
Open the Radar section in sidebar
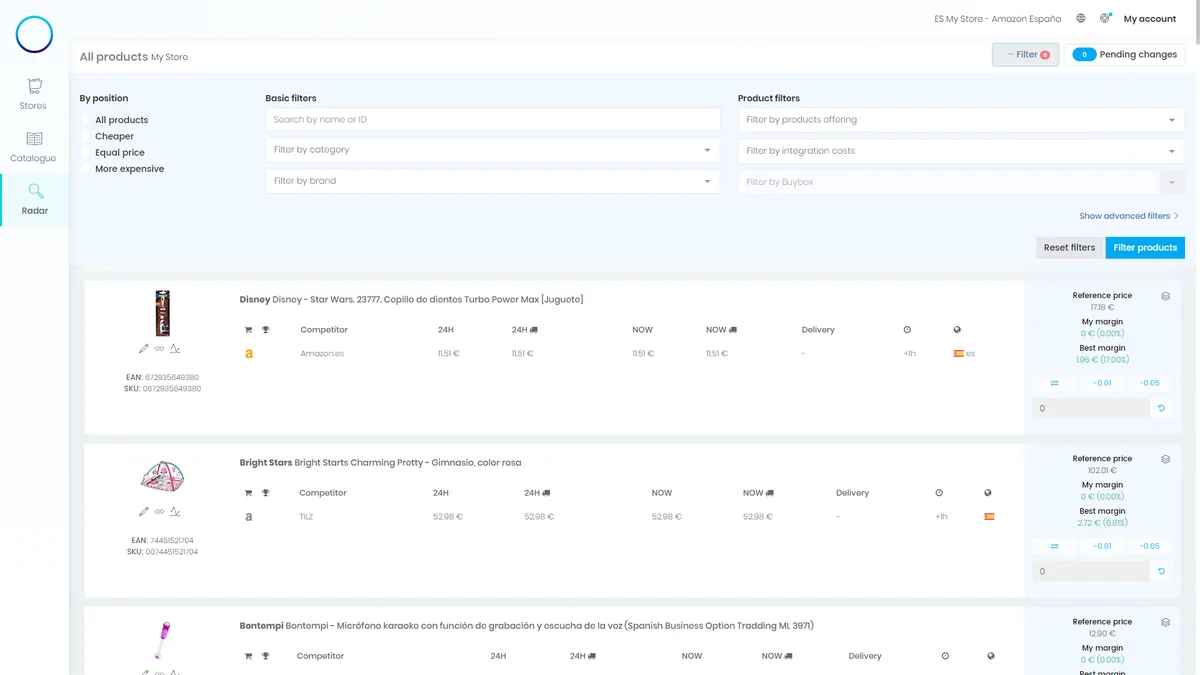click(x=34, y=200)
